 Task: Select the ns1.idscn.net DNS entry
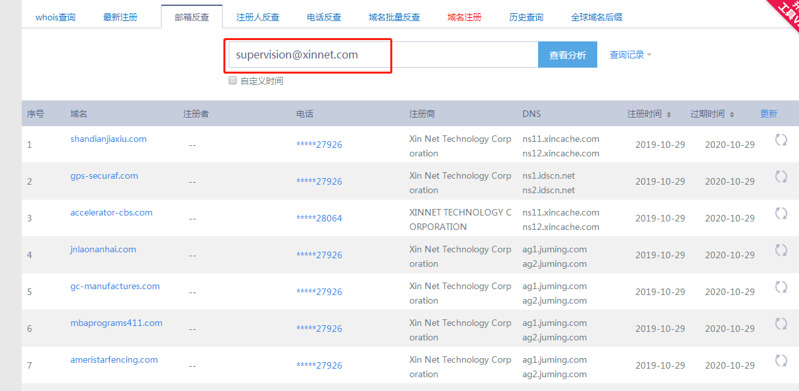click(548, 176)
